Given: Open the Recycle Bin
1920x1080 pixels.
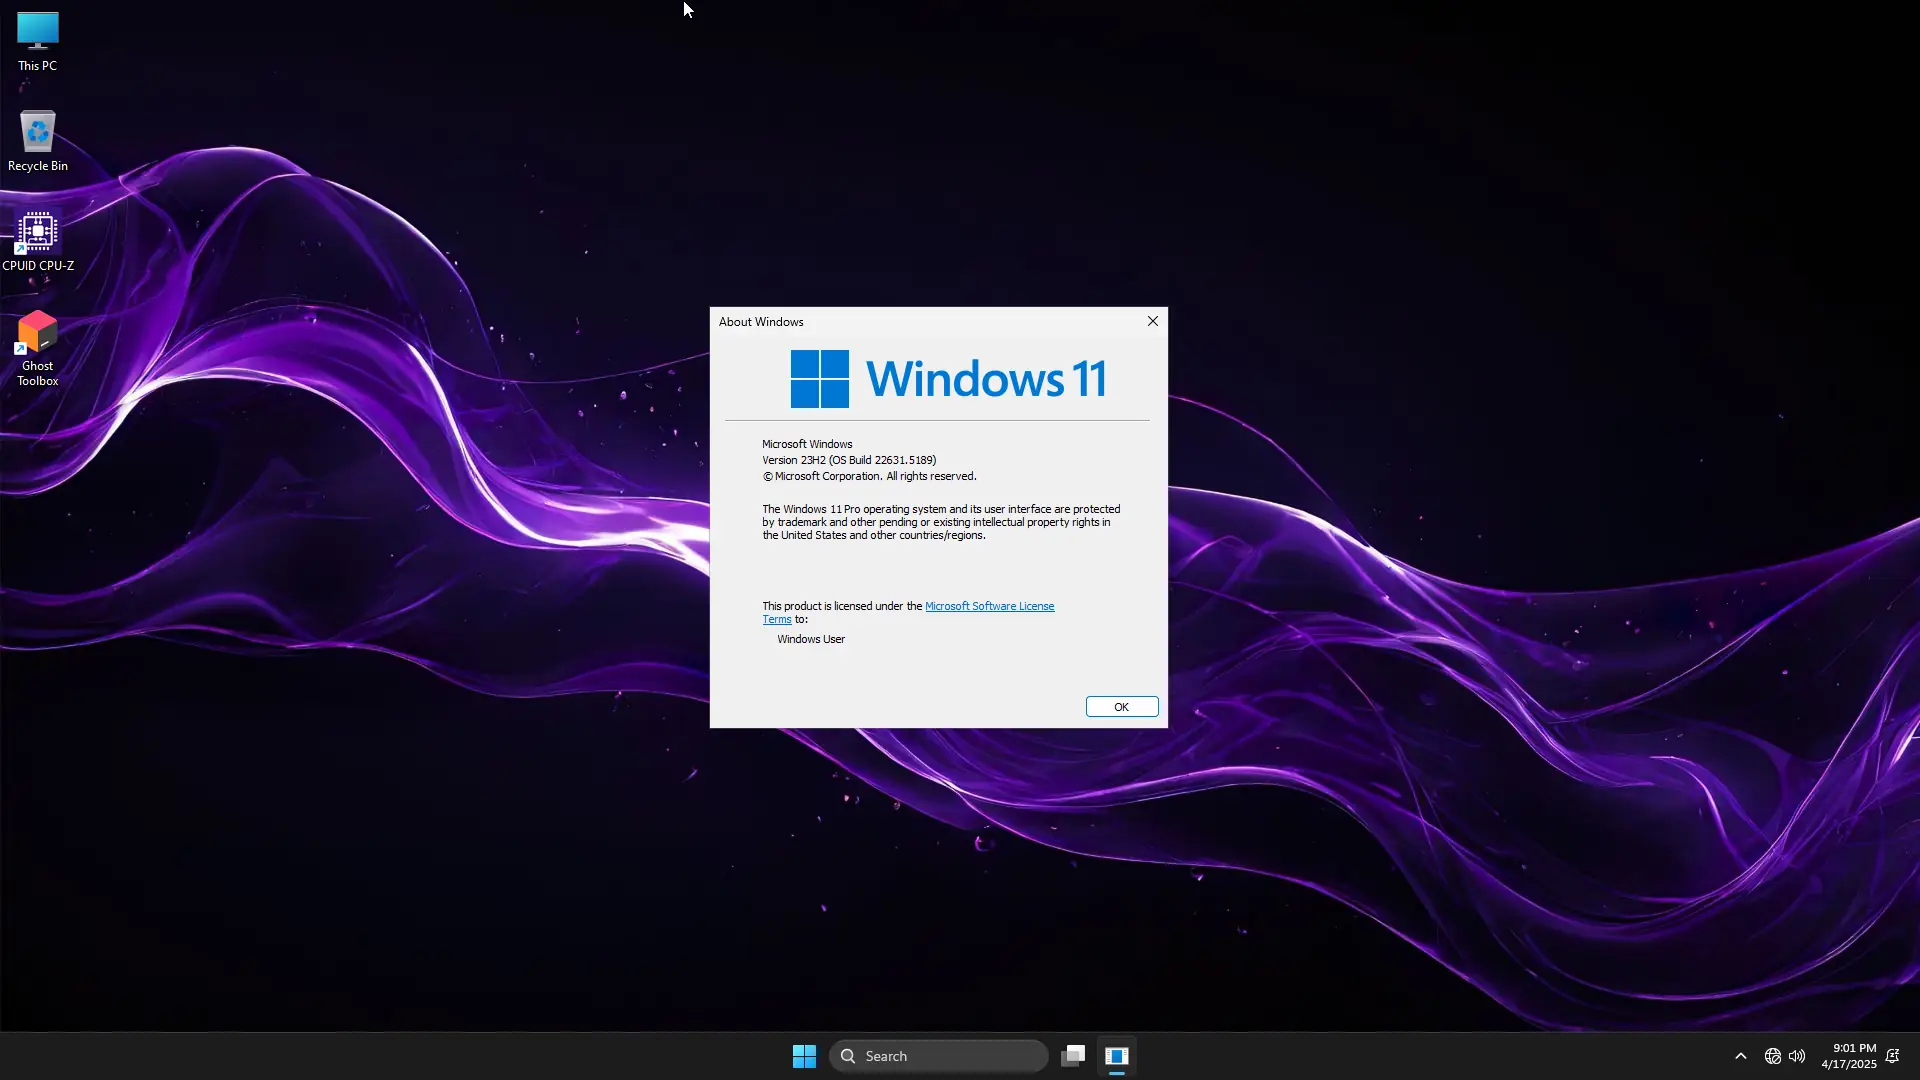Looking at the screenshot, I should 37,135.
